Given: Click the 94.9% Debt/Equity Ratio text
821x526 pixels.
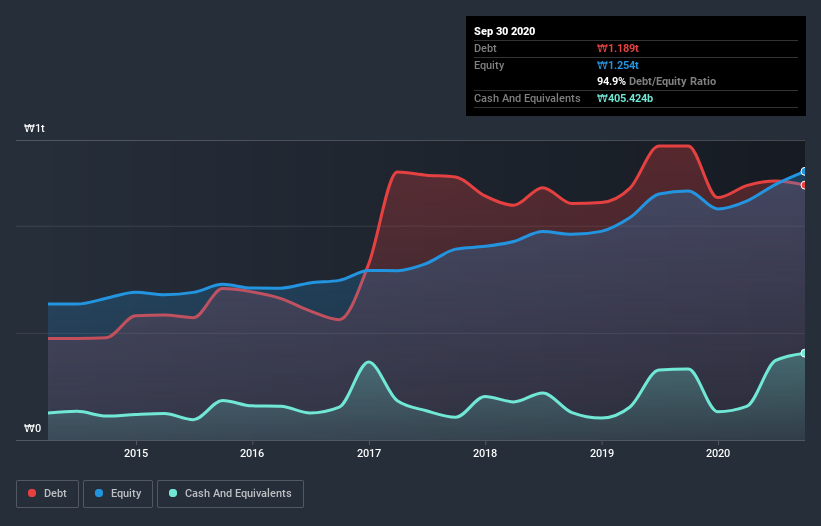Looking at the screenshot, I should coord(657,81).
